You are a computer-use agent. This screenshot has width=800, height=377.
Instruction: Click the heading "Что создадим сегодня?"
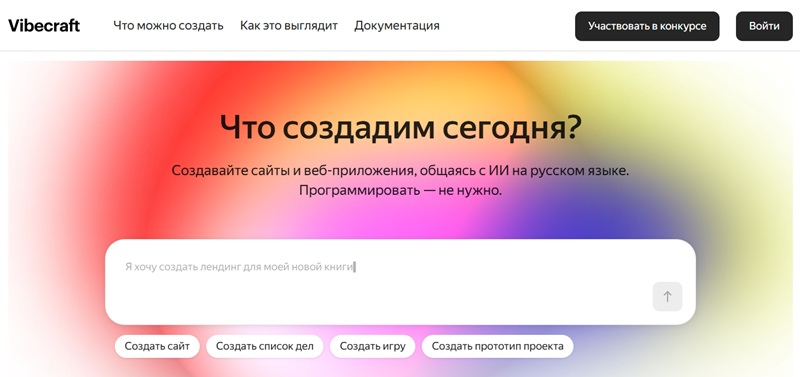[400, 127]
